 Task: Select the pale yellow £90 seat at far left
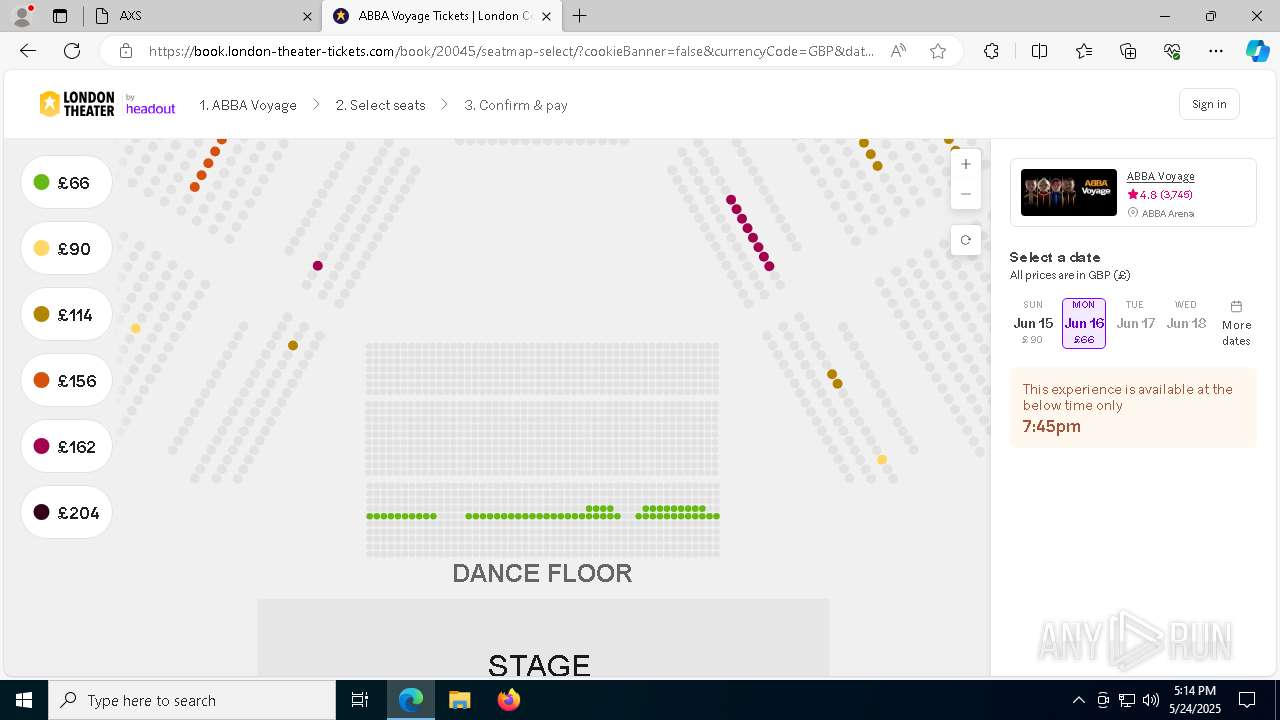(136, 329)
